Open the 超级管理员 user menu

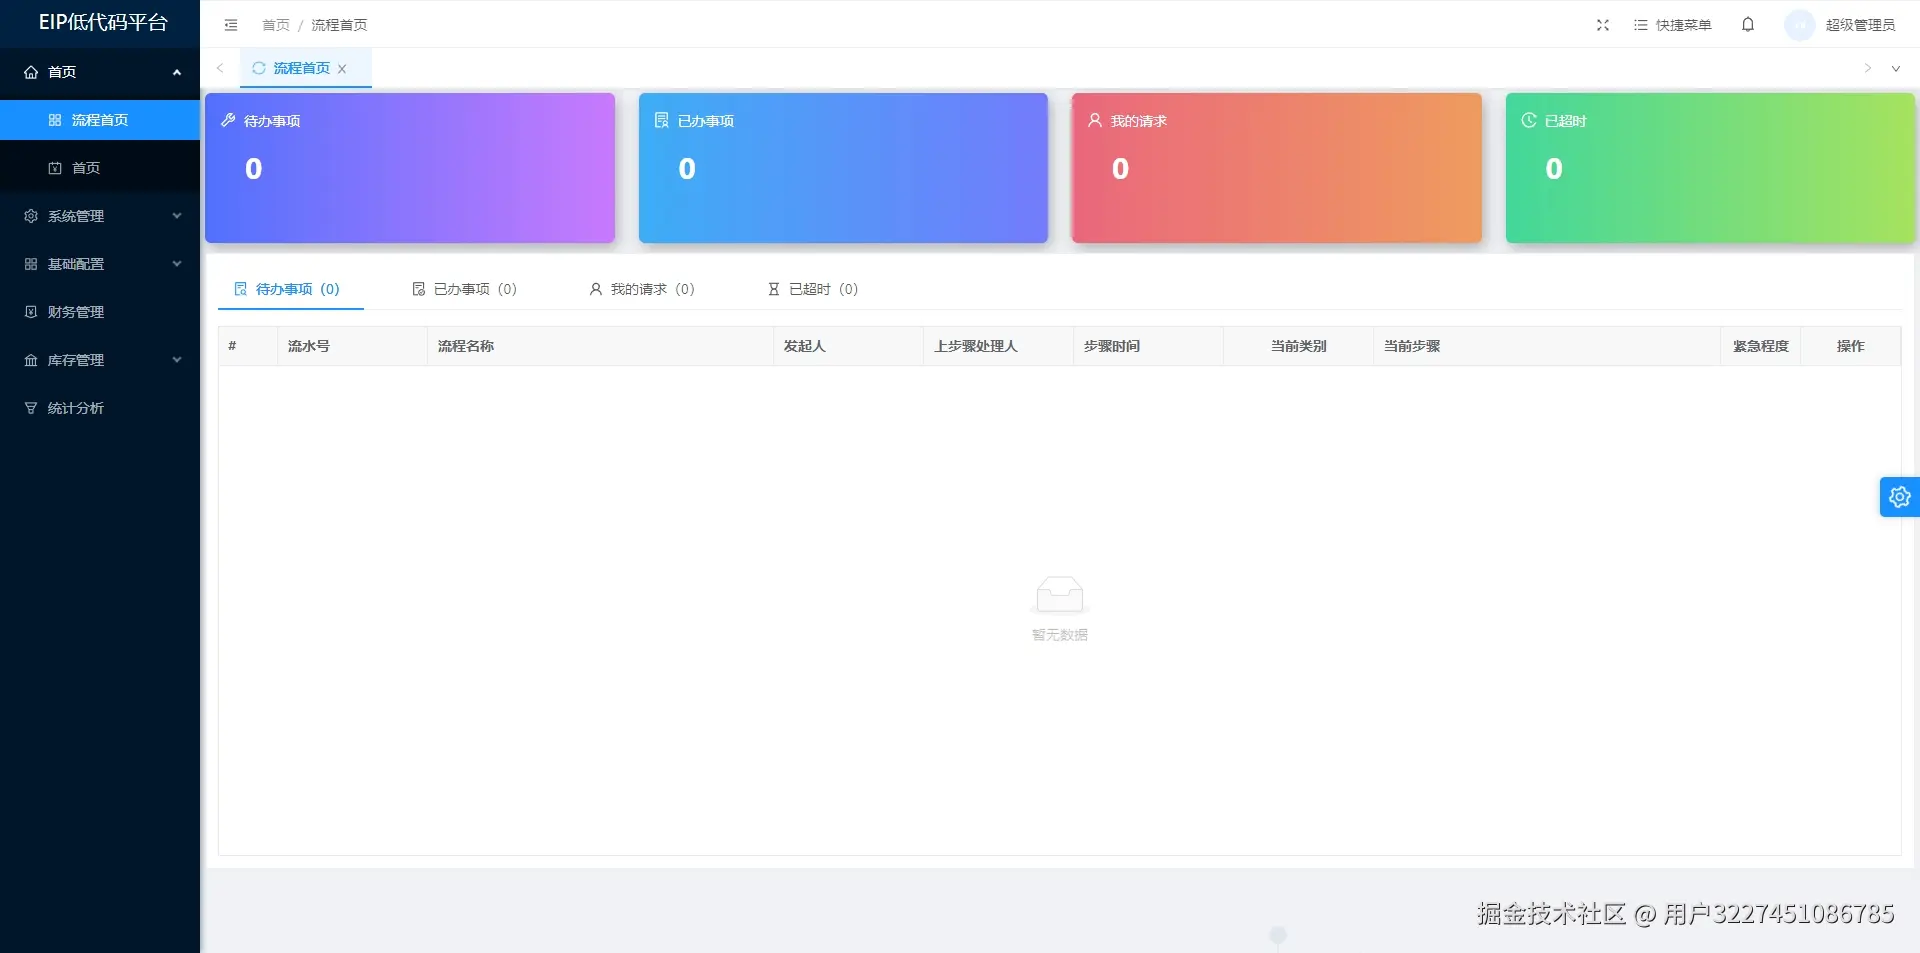[1860, 25]
